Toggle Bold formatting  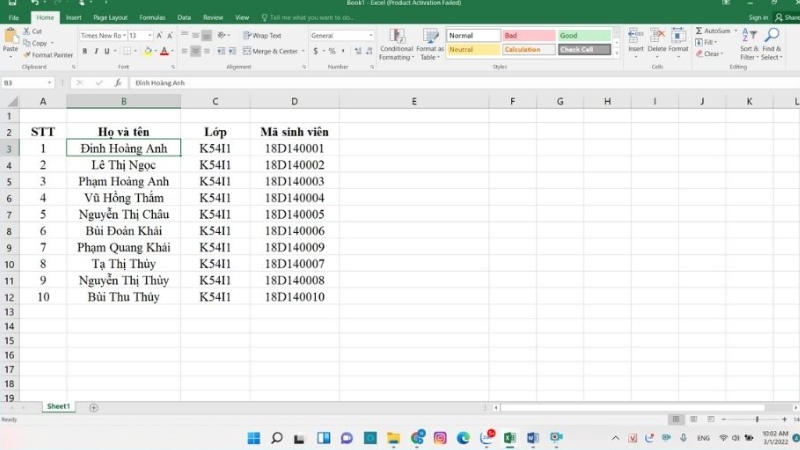[85, 51]
